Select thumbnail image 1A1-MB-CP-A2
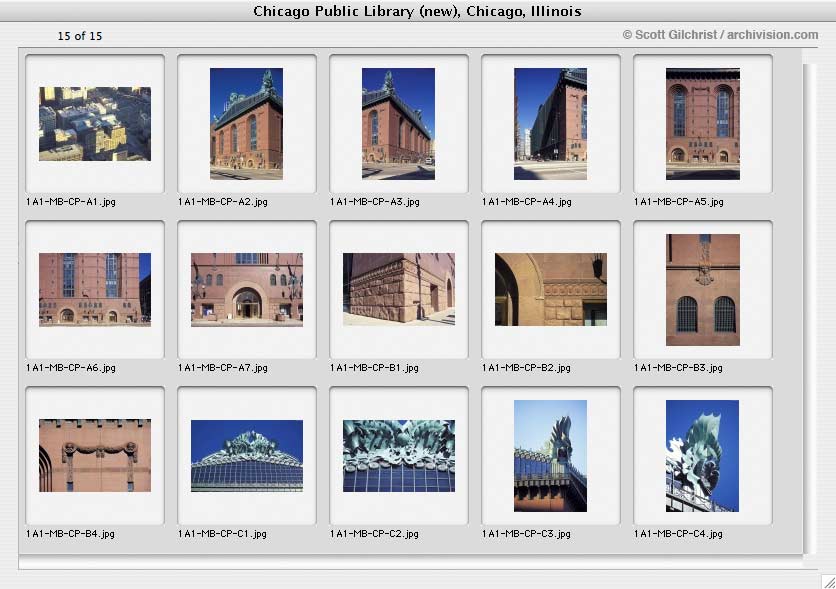836x589 pixels. tap(246, 124)
